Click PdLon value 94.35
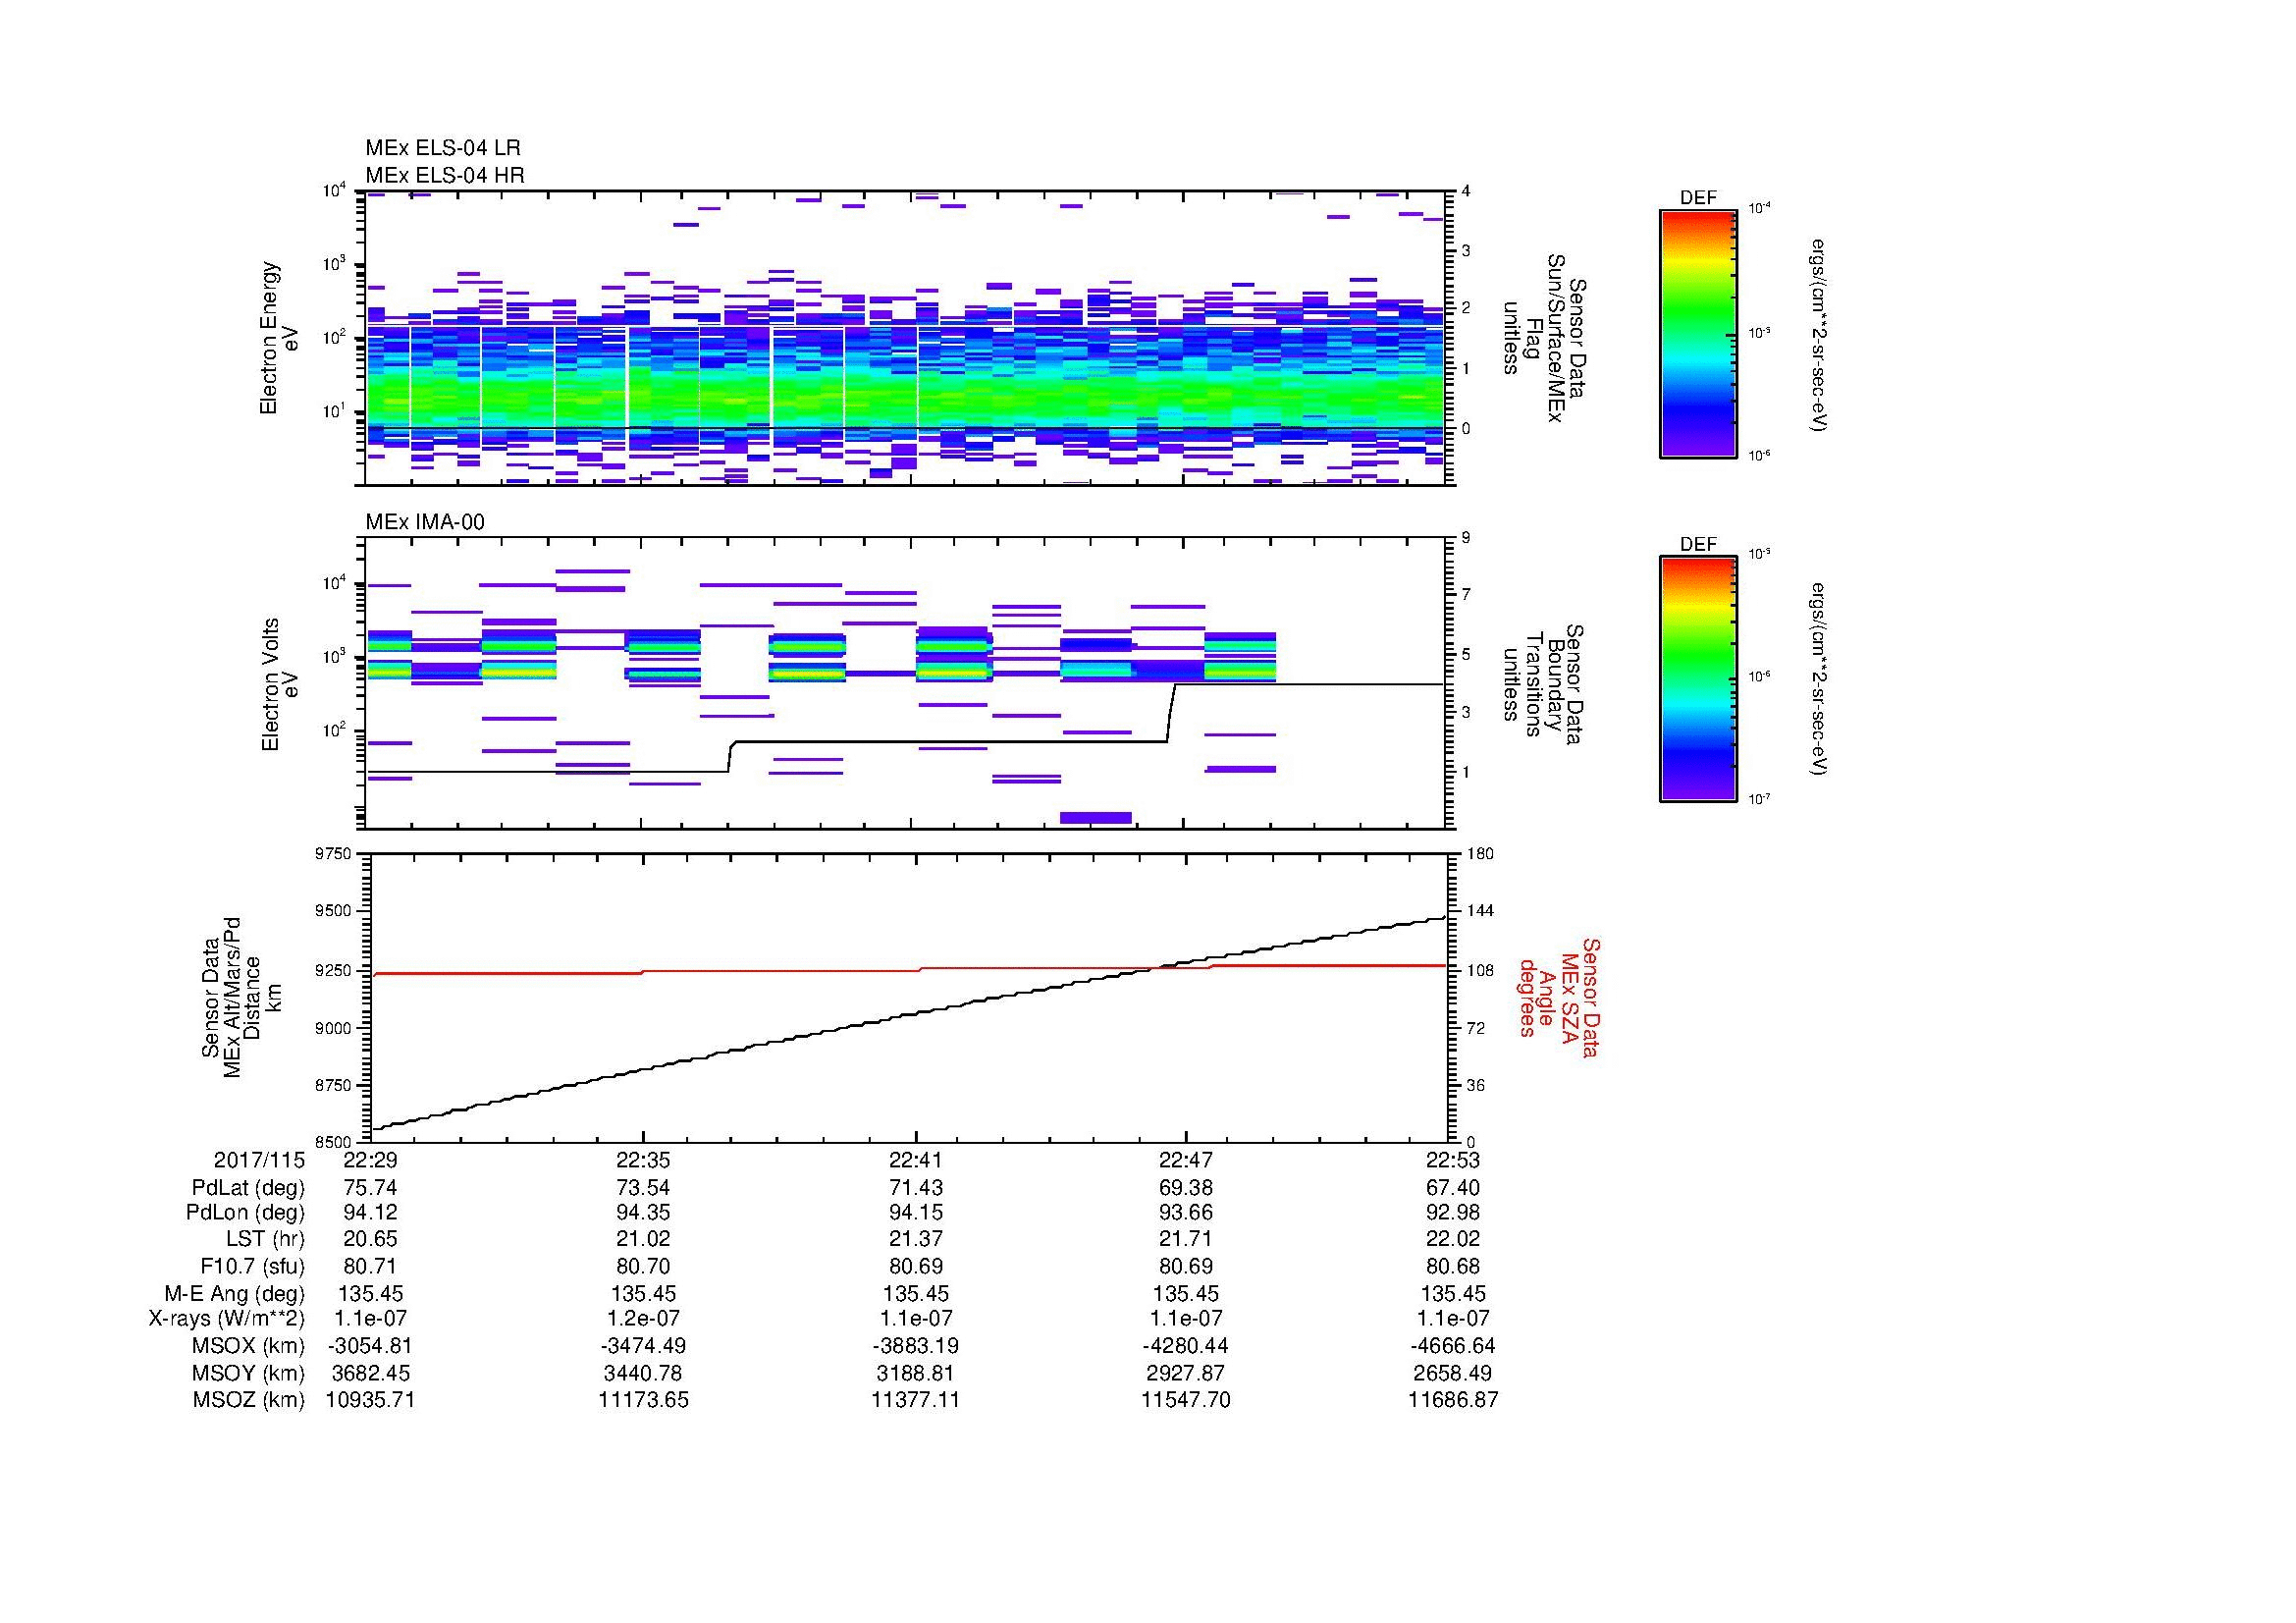 click(x=643, y=1213)
